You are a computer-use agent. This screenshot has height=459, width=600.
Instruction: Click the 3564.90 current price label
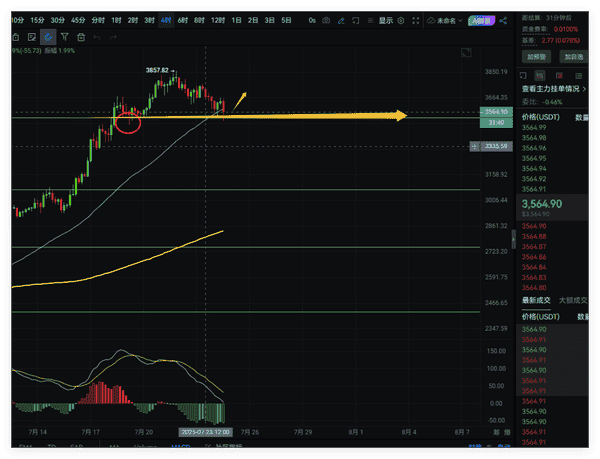coord(542,201)
